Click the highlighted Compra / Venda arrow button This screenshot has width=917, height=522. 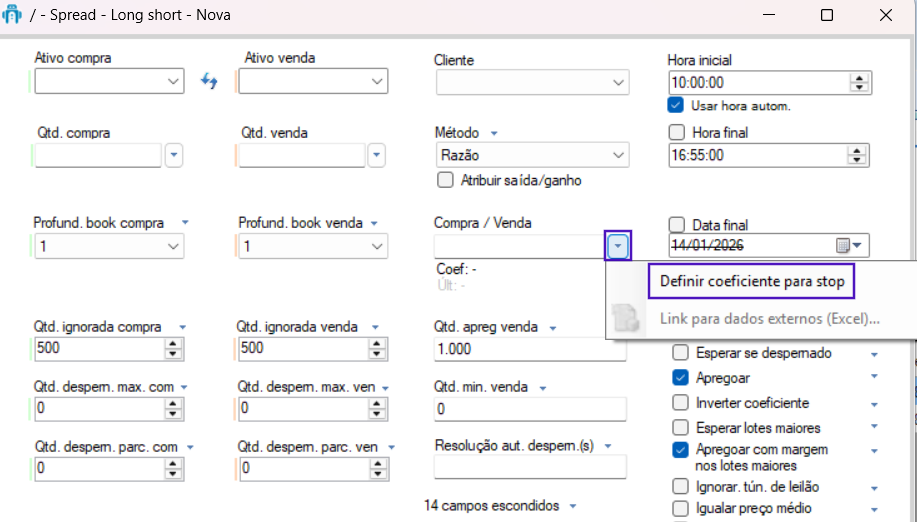(x=619, y=246)
